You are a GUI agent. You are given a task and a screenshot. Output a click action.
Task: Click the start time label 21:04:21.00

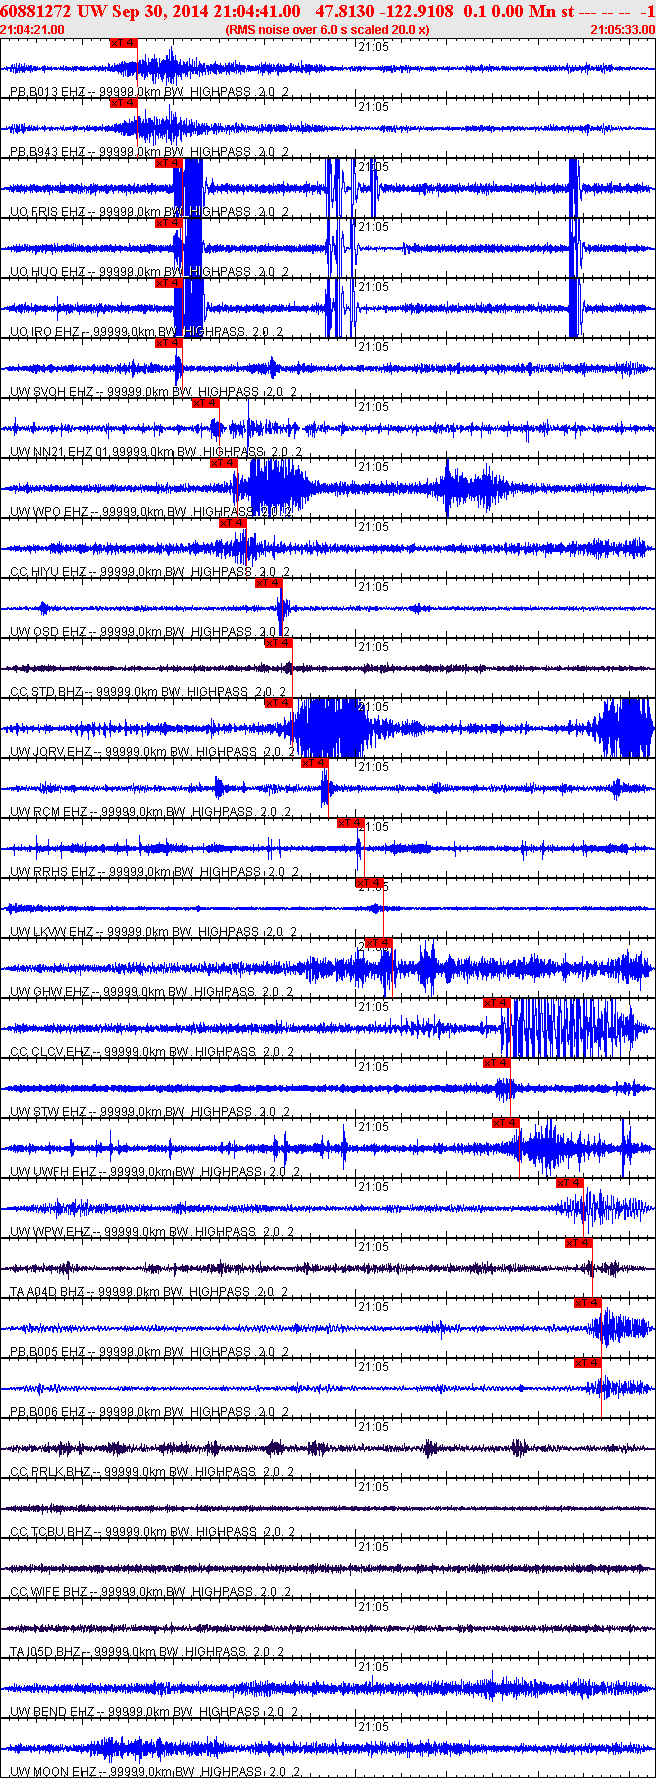(33, 29)
